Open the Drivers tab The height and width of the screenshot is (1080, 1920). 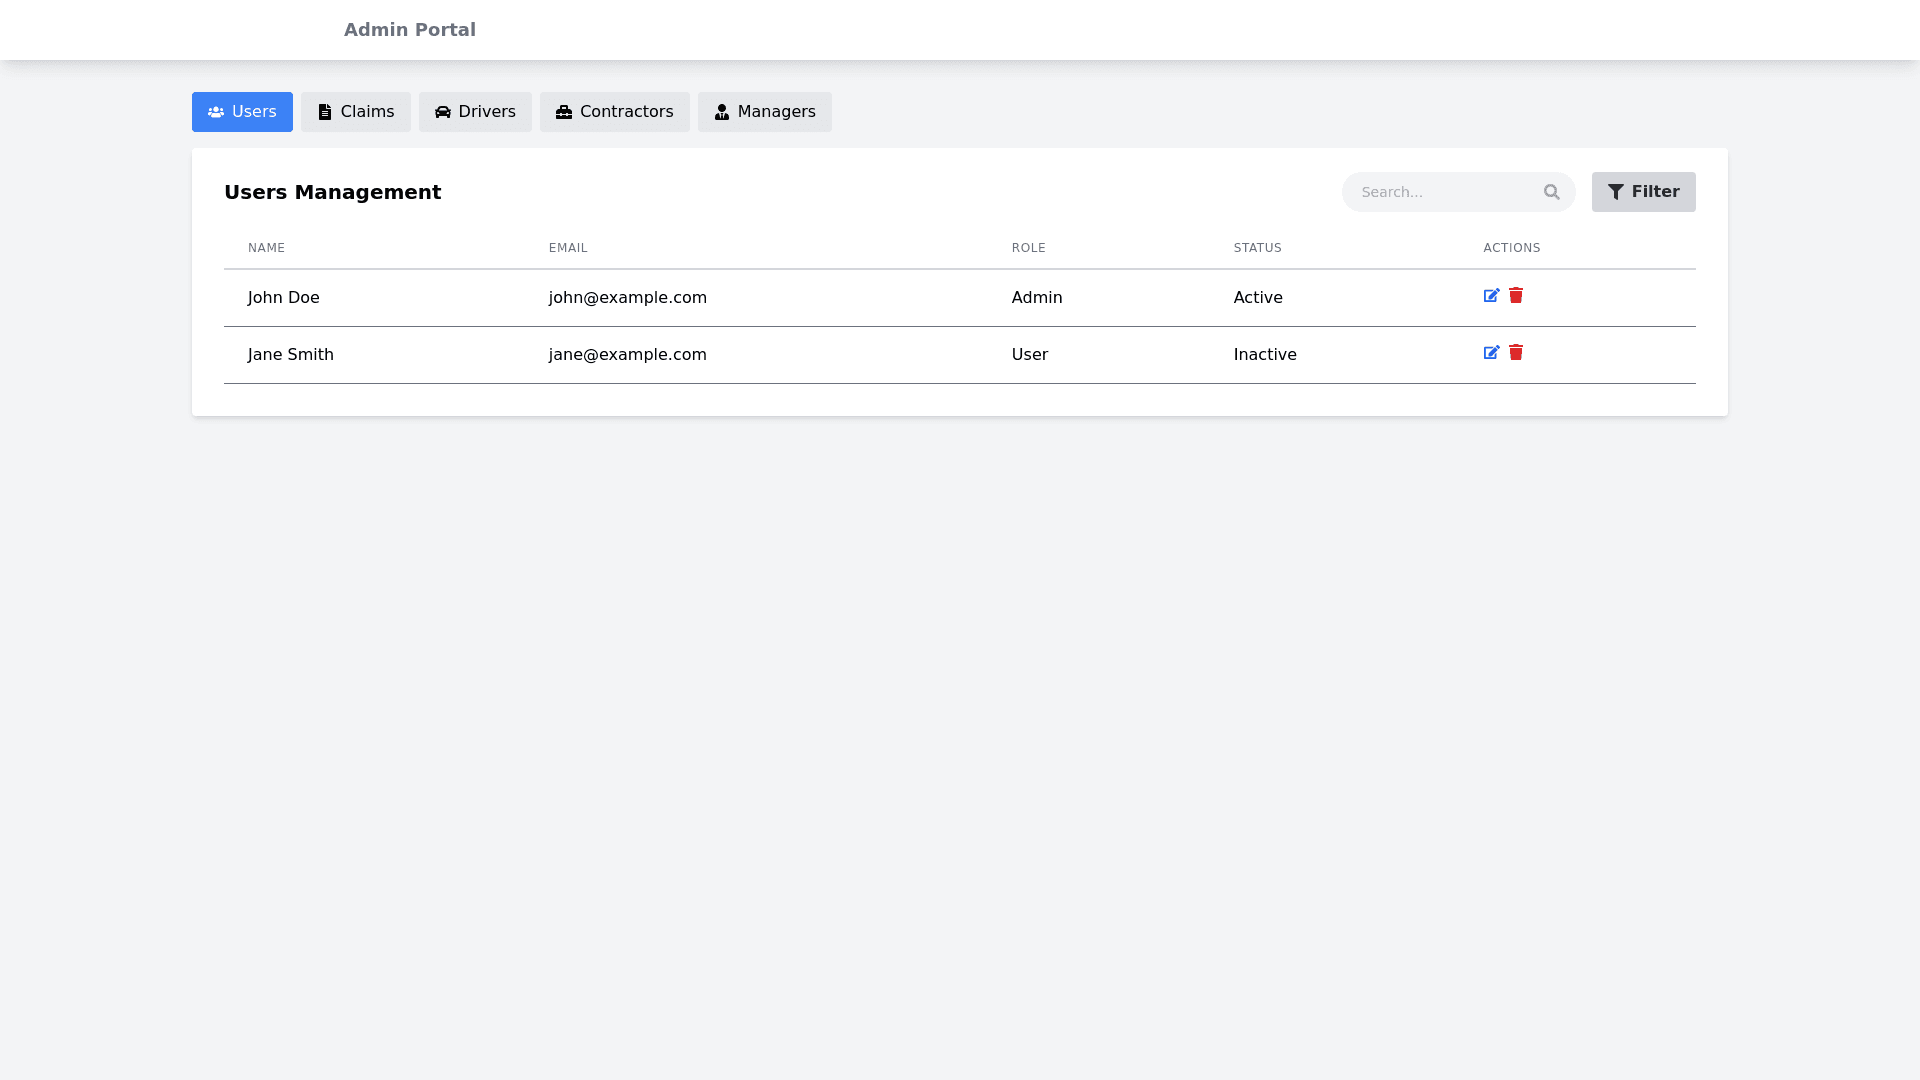(x=476, y=112)
